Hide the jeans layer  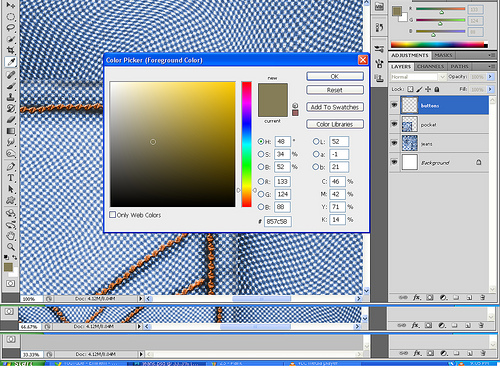[394, 143]
